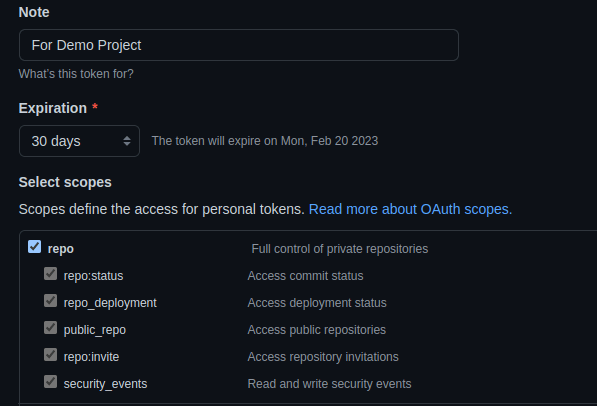Toggle the repo_deployment checkbox
This screenshot has height=406, width=597.
pos(50,301)
